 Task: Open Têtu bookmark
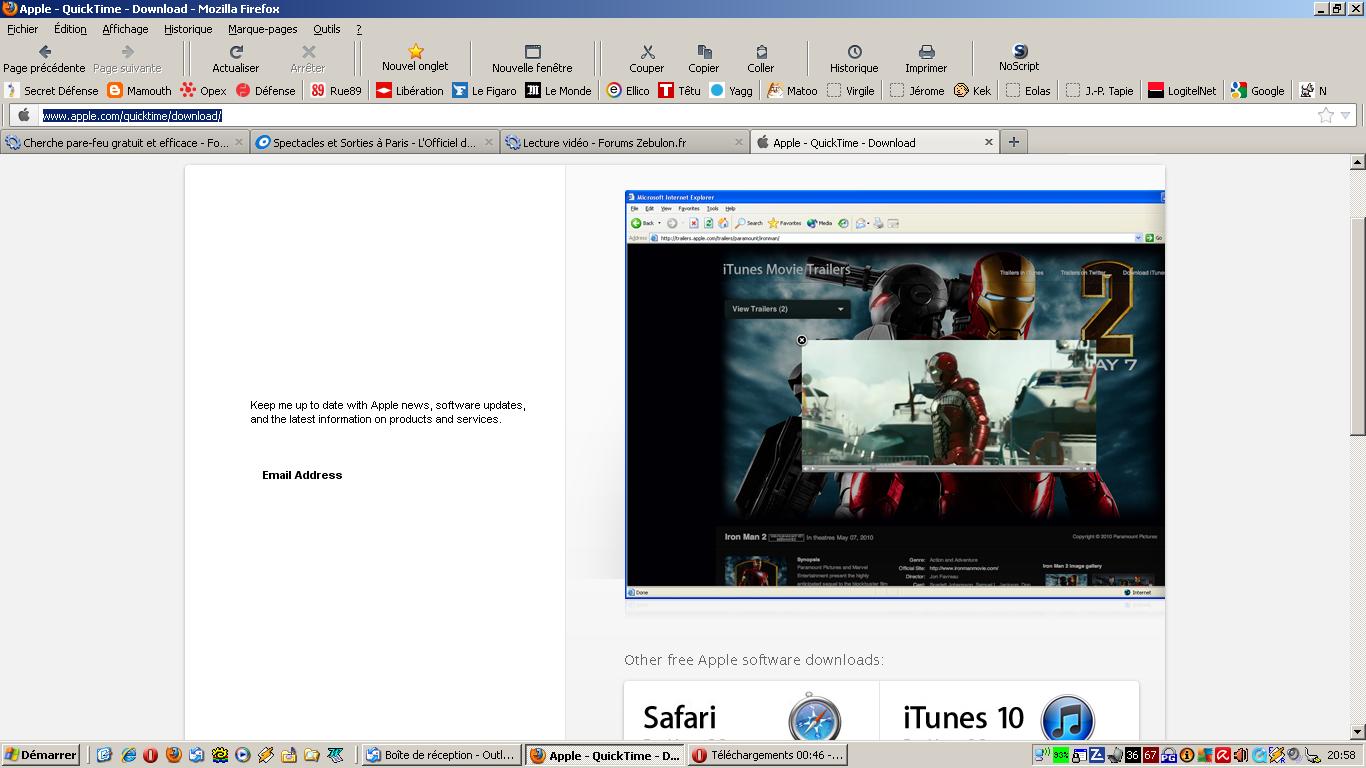(x=680, y=90)
